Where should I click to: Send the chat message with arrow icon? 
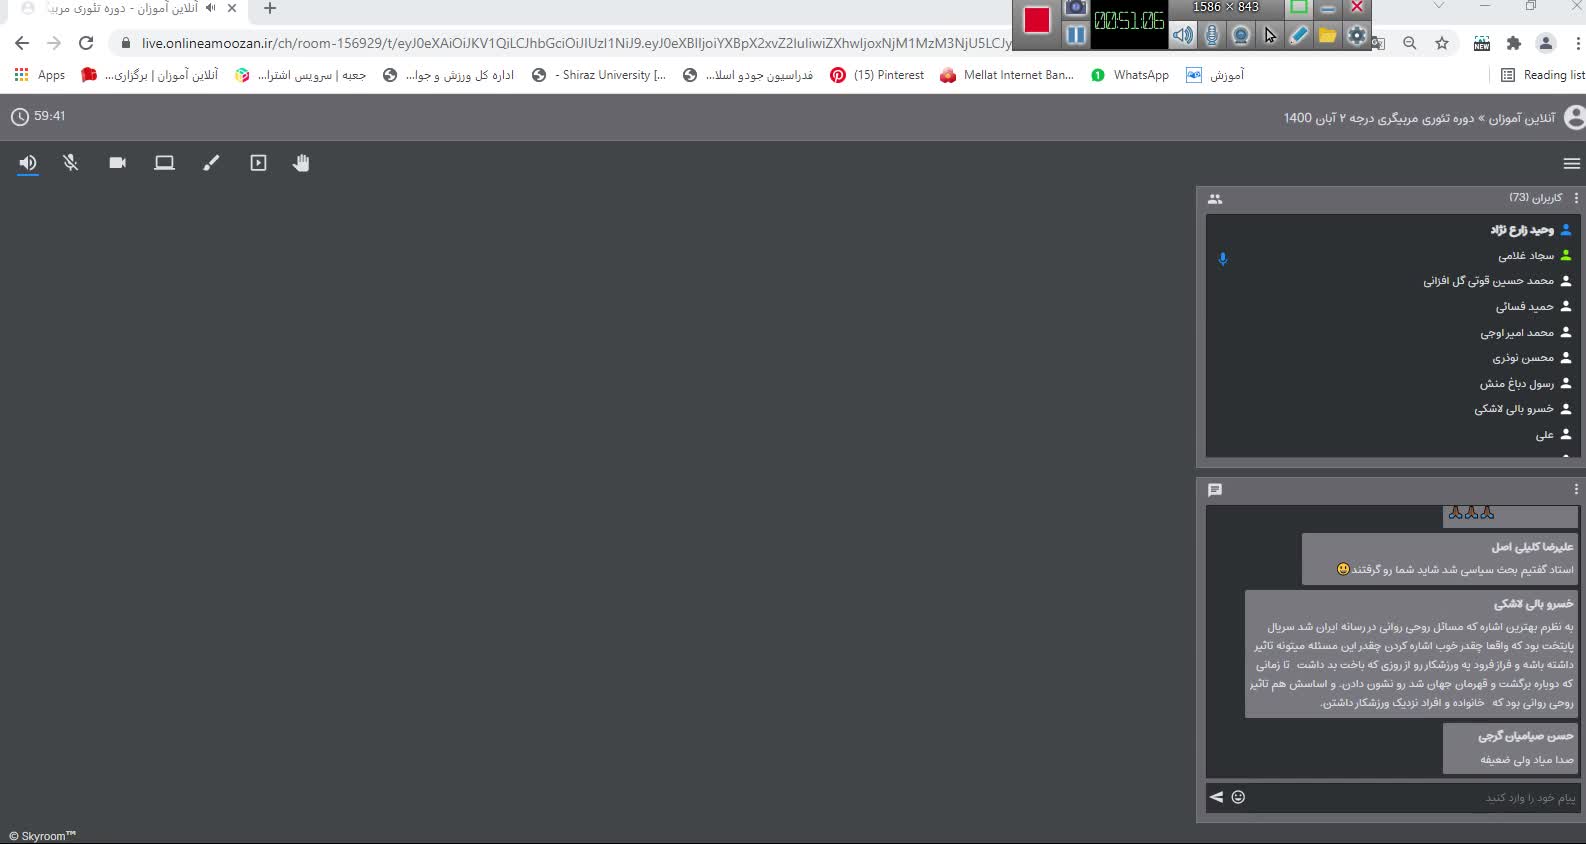coord(1216,797)
